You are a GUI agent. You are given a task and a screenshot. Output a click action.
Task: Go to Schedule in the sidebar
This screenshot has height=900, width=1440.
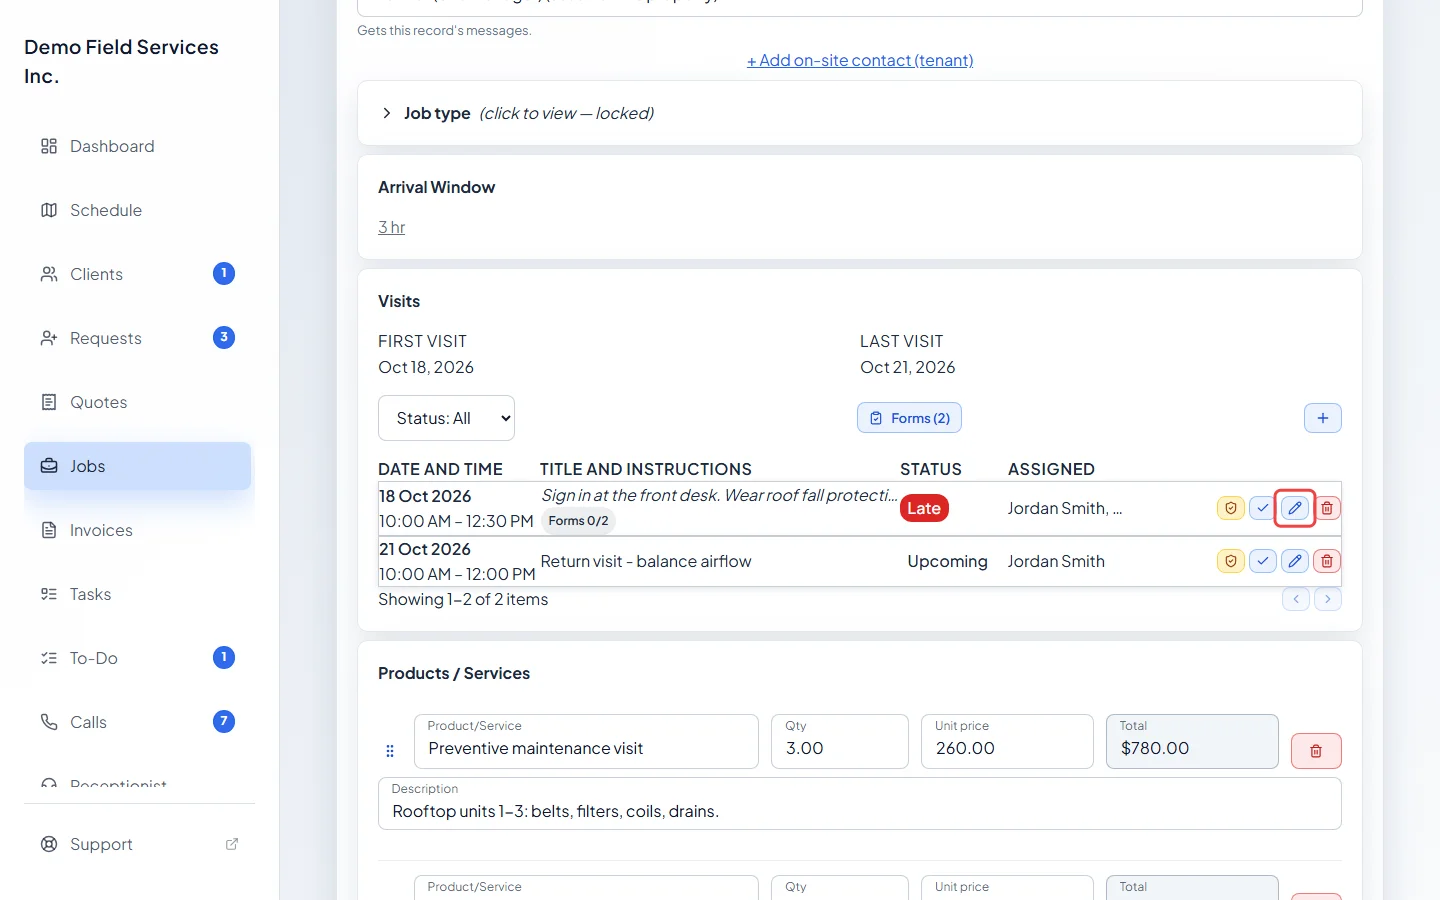click(138, 210)
